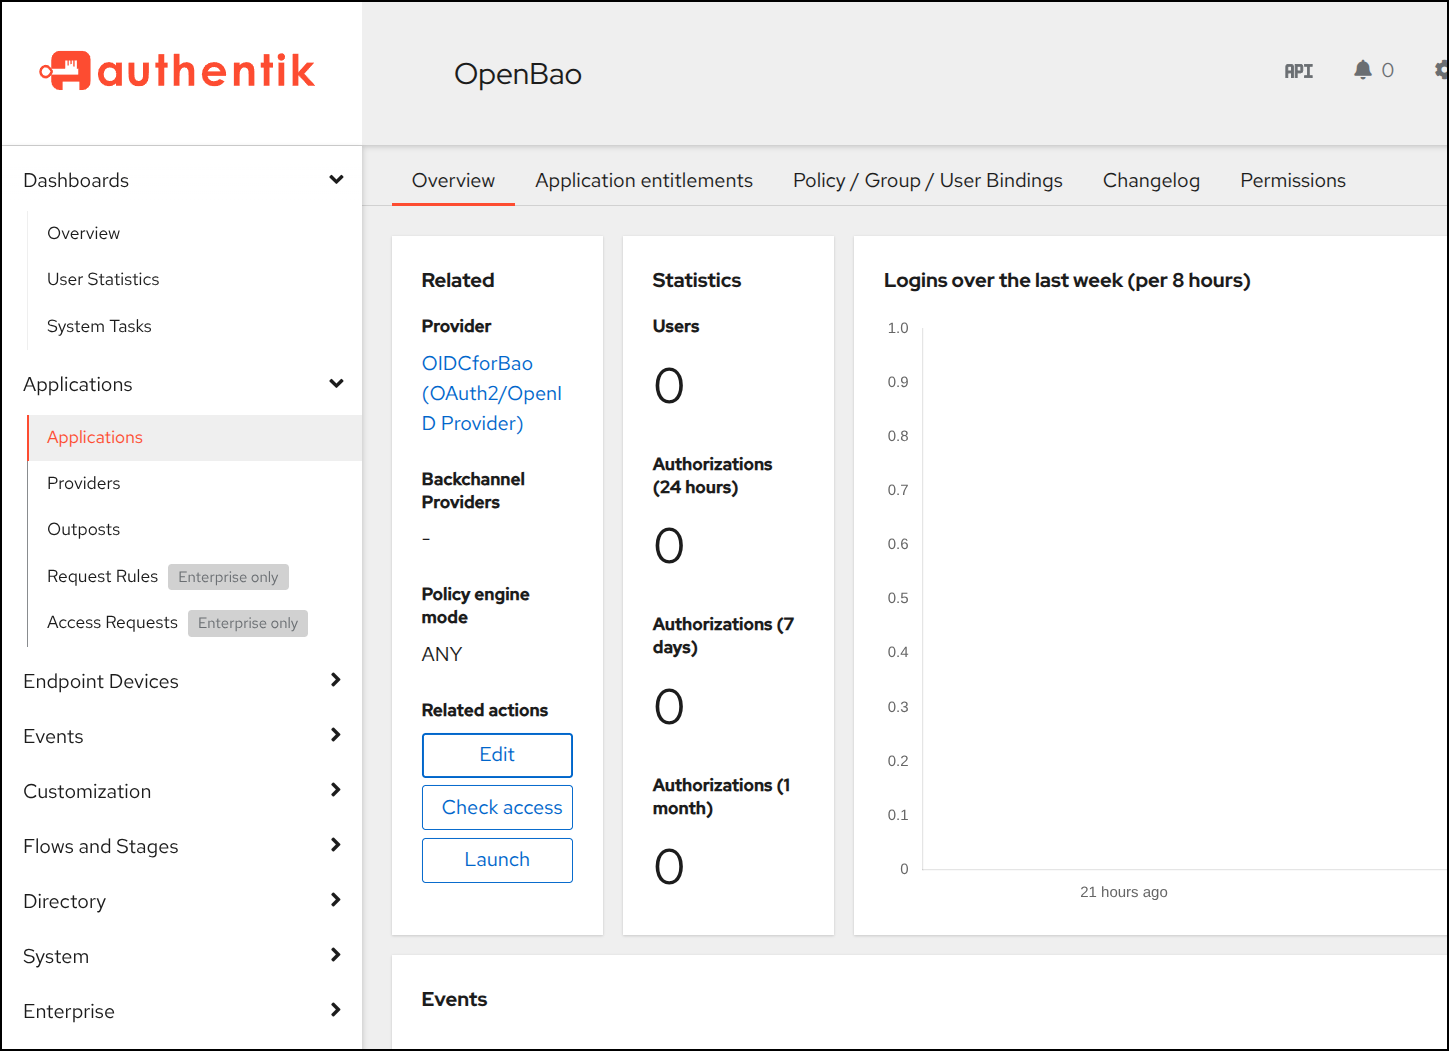Collapse the Applications section chevron
This screenshot has height=1051, width=1449.
pos(336,384)
